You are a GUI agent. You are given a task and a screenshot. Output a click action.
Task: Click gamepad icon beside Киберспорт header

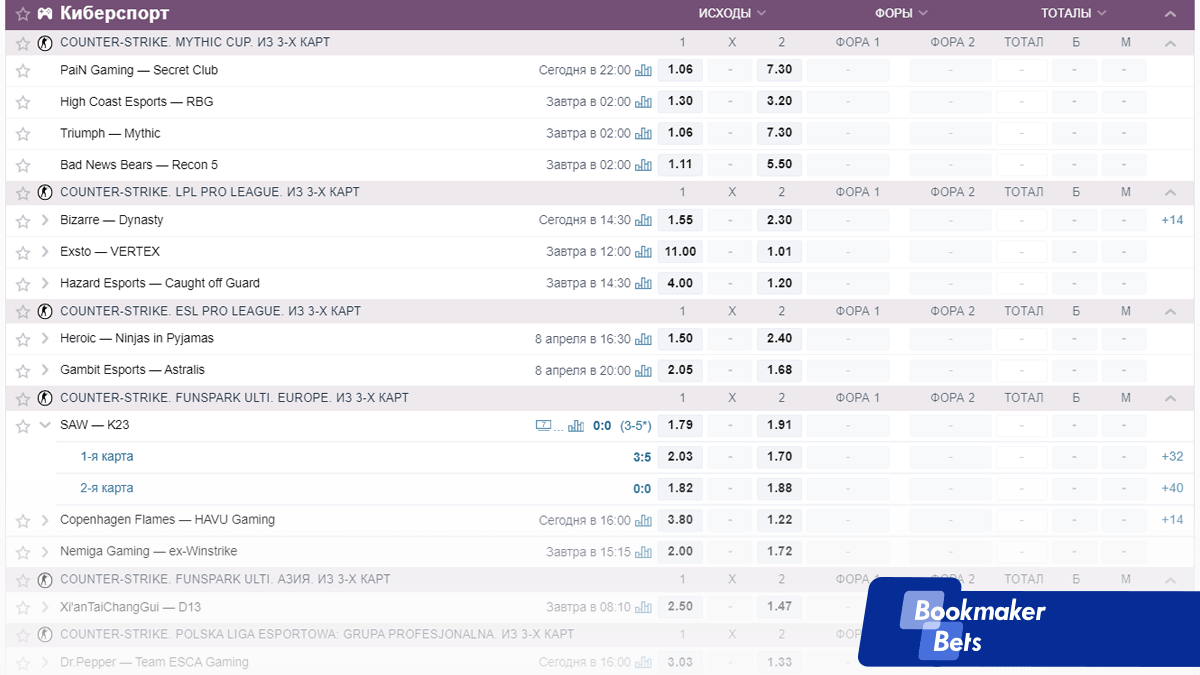46,14
